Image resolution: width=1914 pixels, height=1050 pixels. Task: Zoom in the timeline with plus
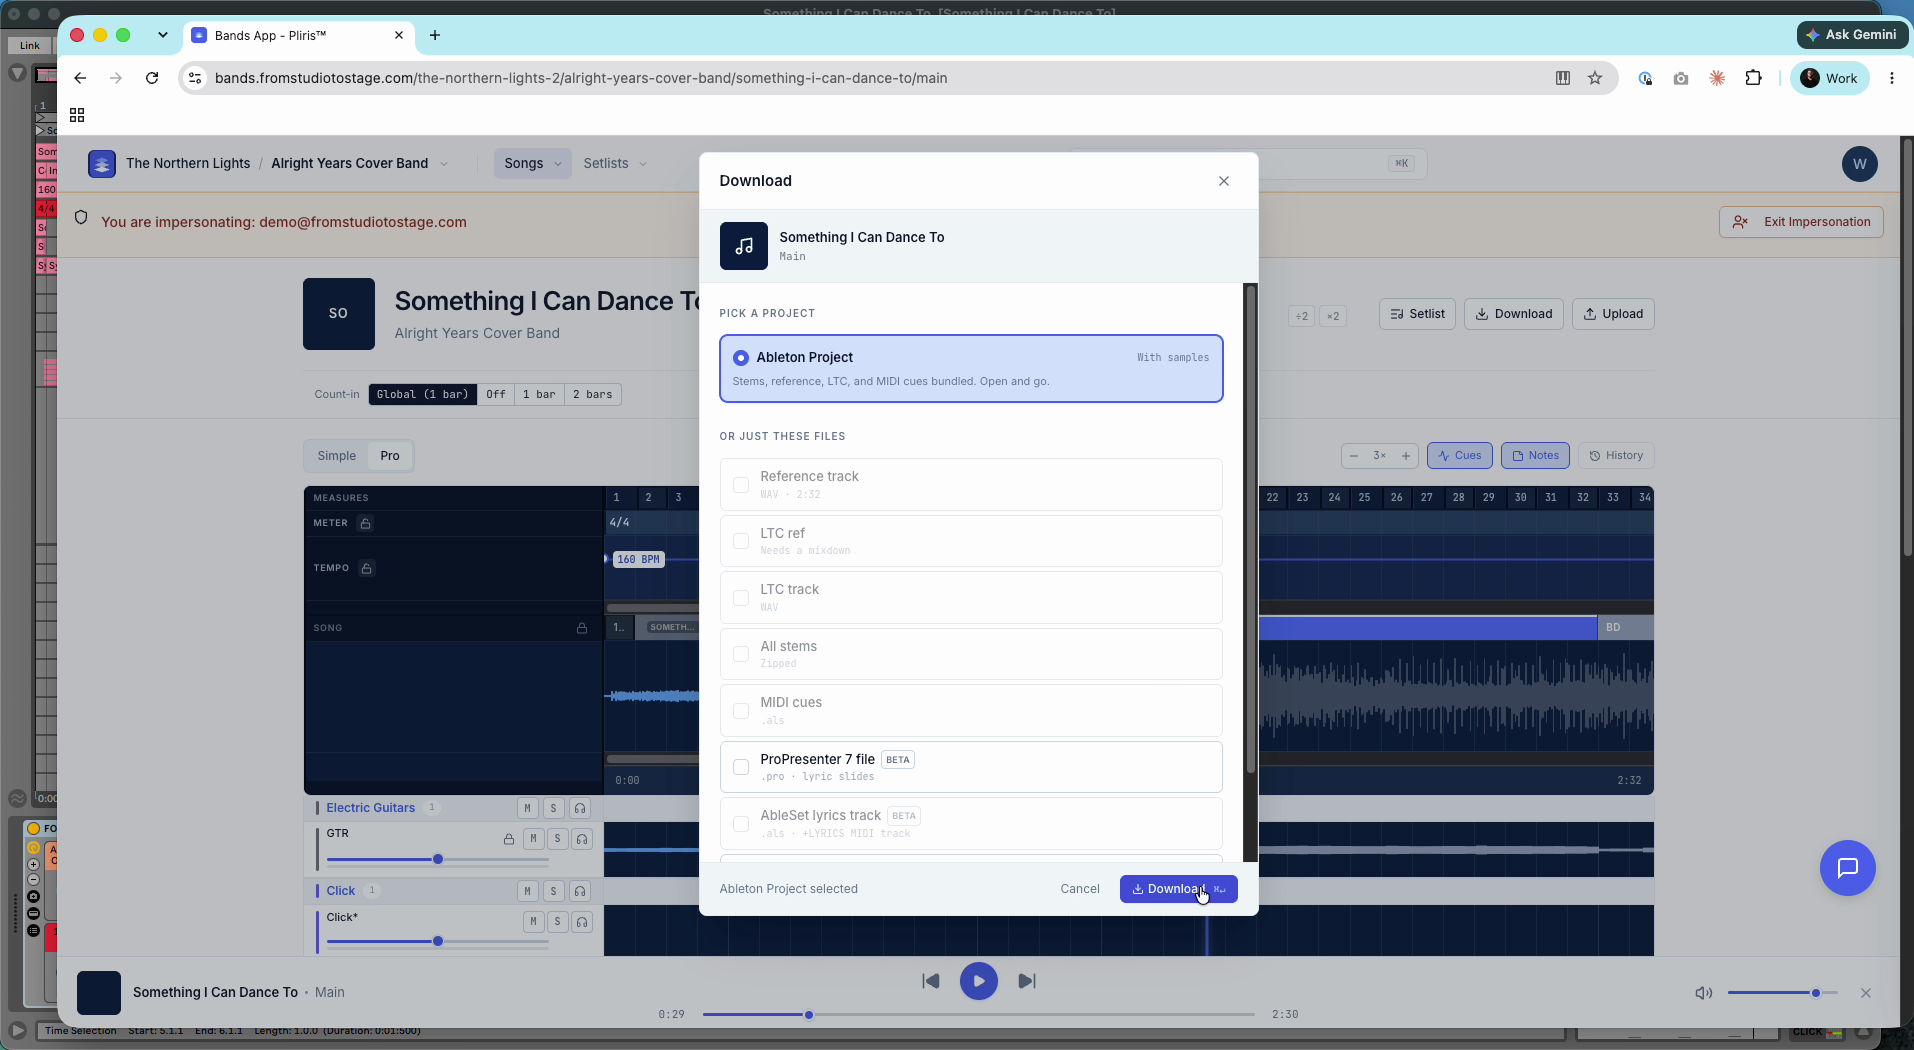(x=1406, y=456)
